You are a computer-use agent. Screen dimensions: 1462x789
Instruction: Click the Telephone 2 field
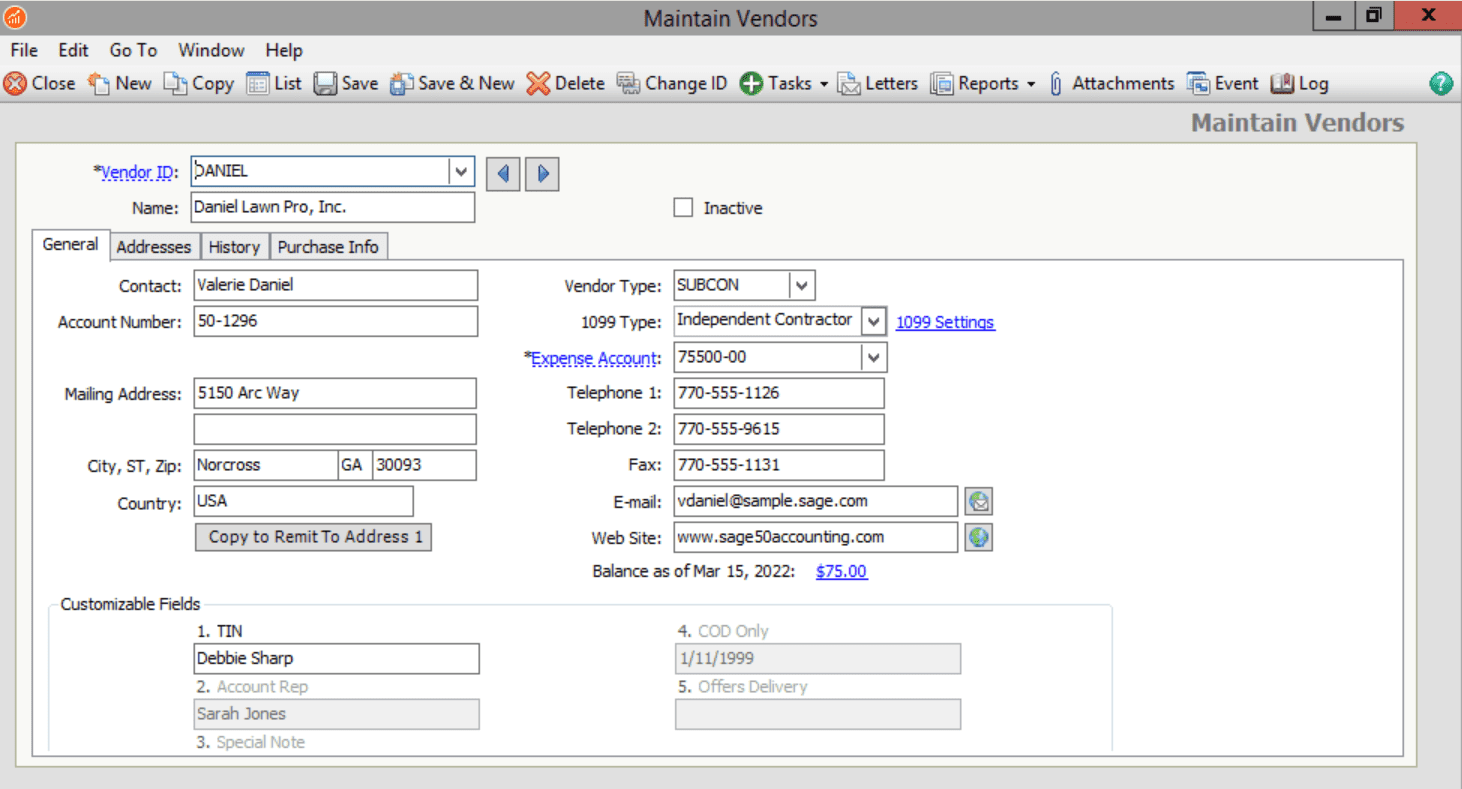pos(779,429)
